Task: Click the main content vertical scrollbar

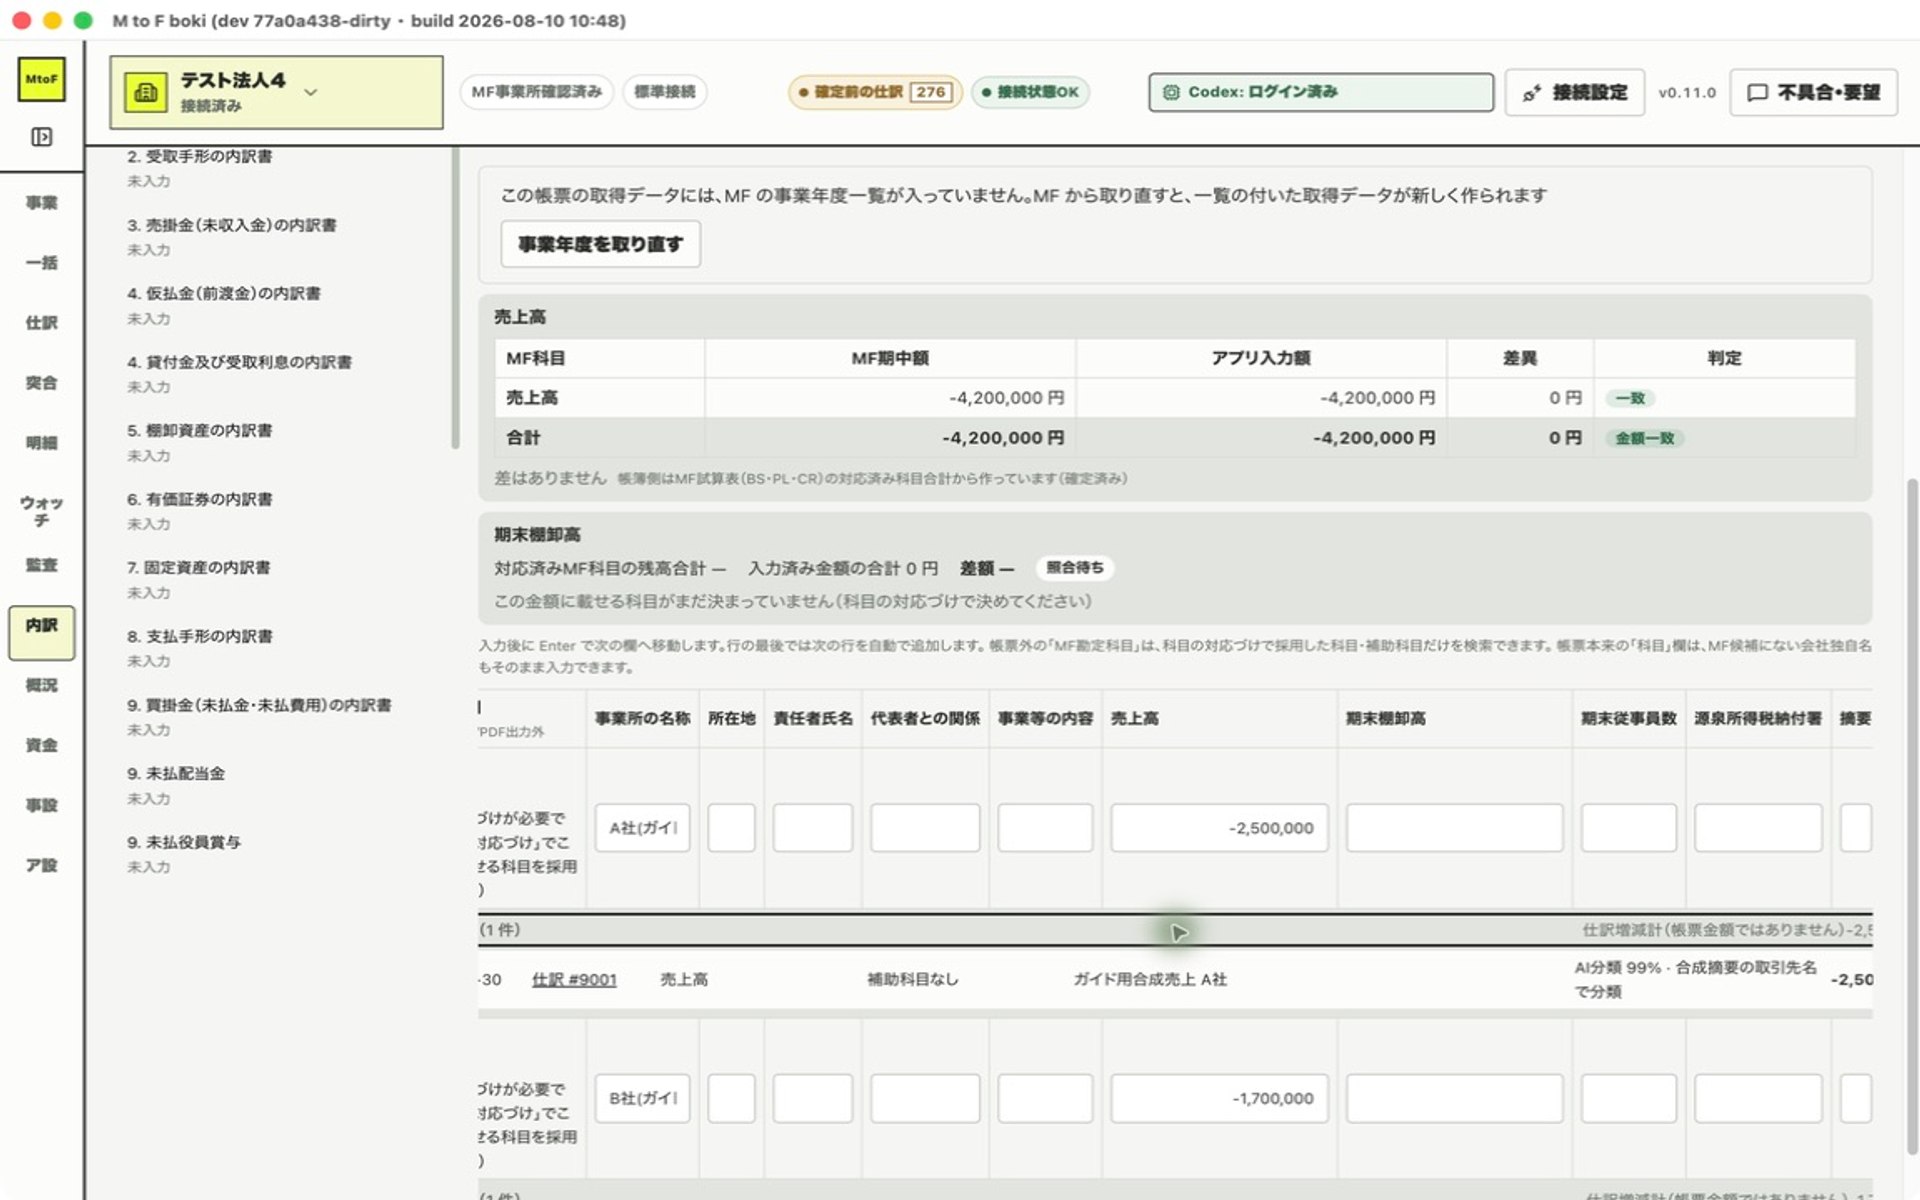Action: [1912, 815]
